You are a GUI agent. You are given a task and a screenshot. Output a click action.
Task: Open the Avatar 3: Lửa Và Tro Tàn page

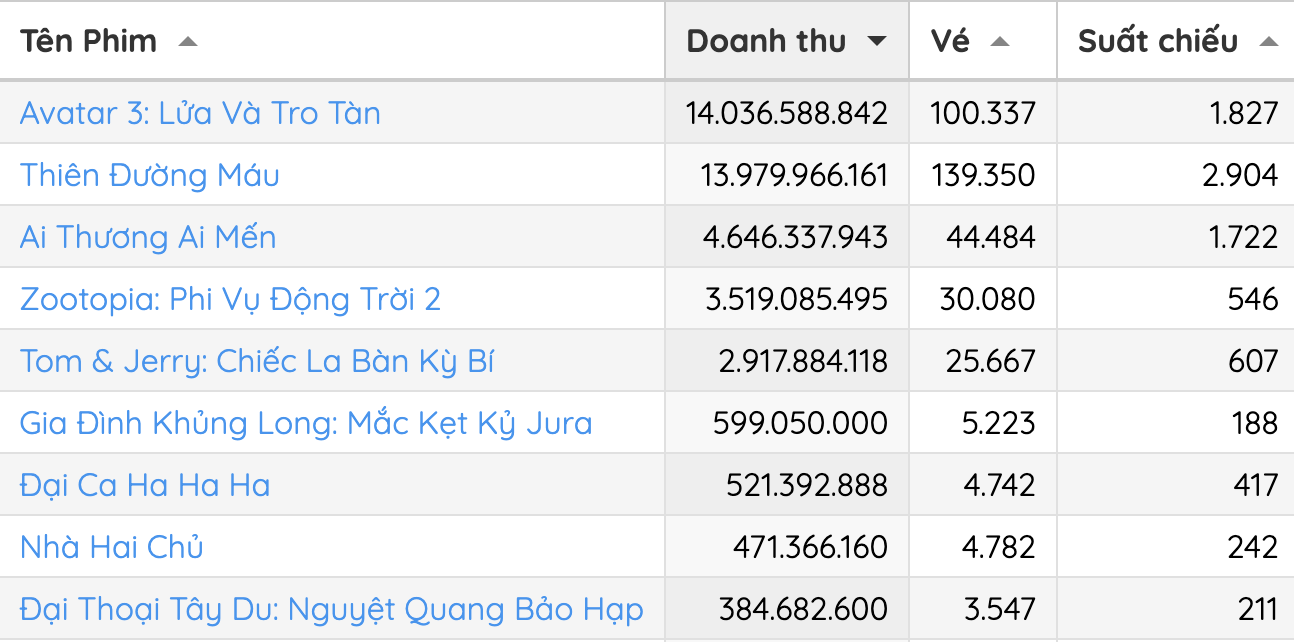tap(200, 113)
